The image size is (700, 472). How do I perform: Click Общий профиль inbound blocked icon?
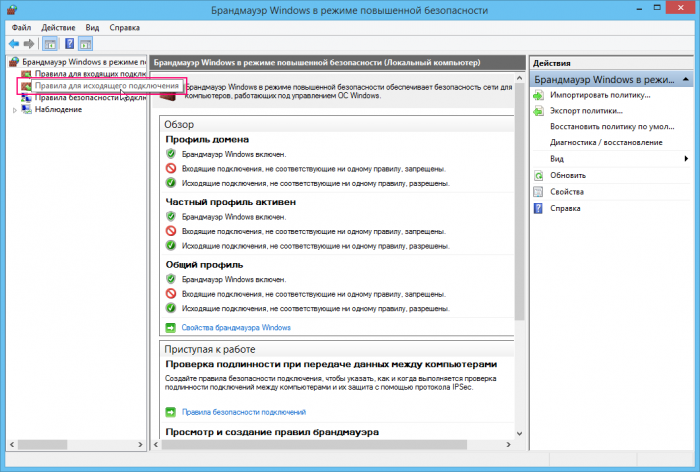171,293
